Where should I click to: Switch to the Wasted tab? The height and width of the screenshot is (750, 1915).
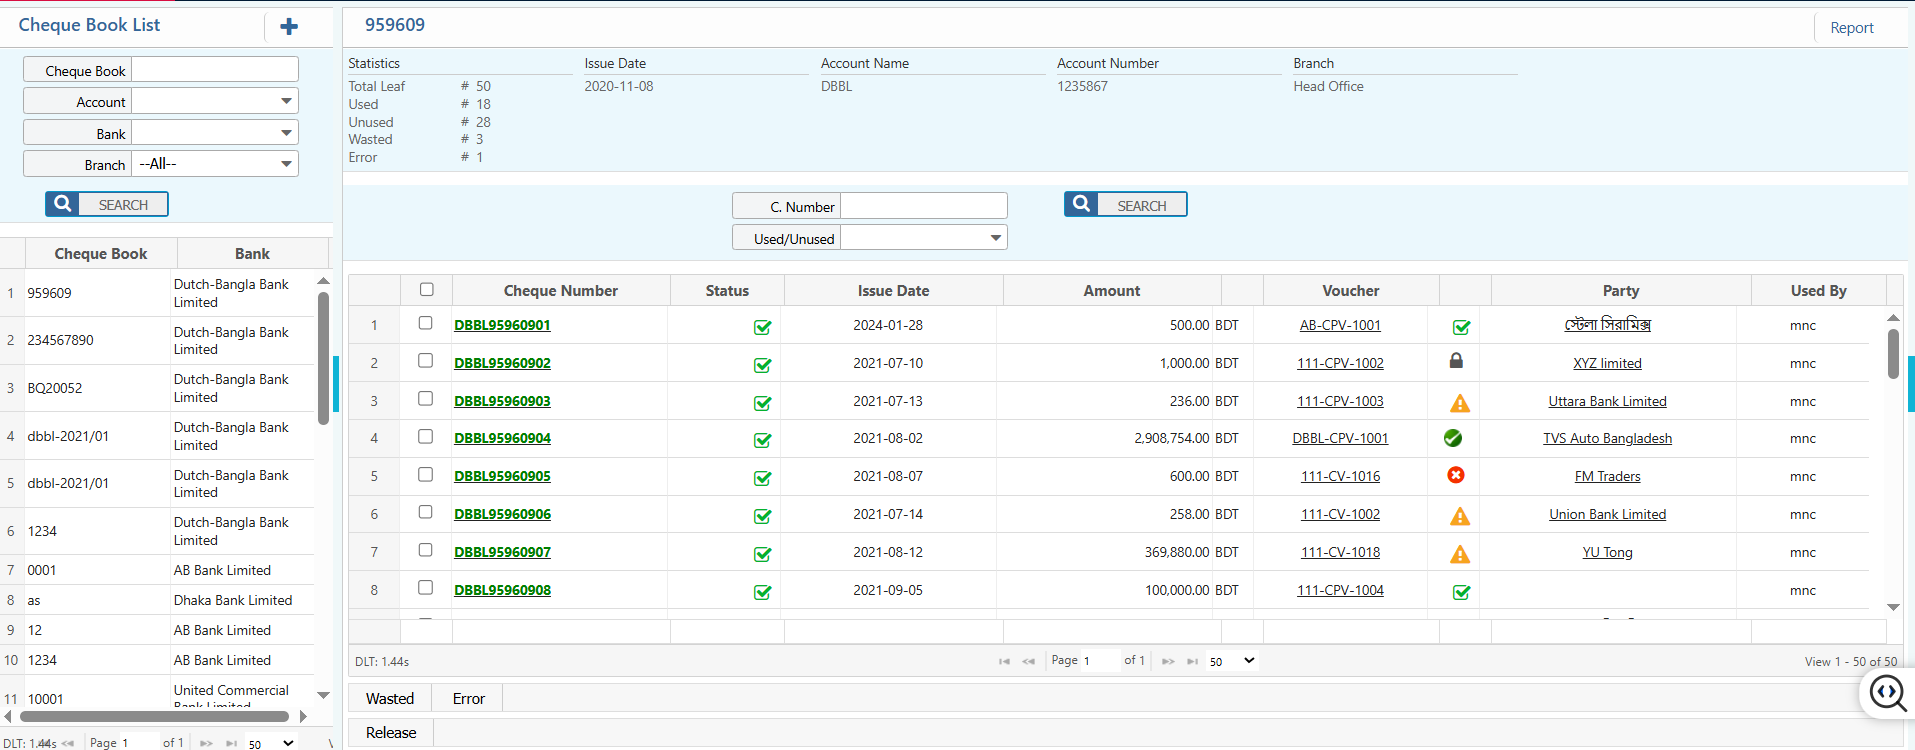click(x=389, y=699)
